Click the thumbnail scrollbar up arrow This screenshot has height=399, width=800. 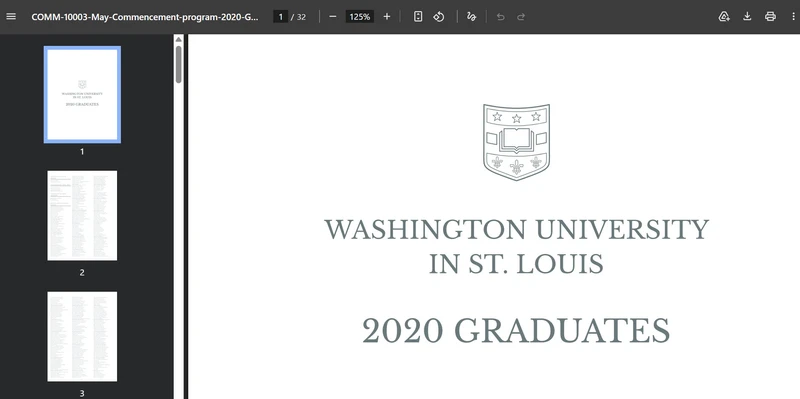179,39
